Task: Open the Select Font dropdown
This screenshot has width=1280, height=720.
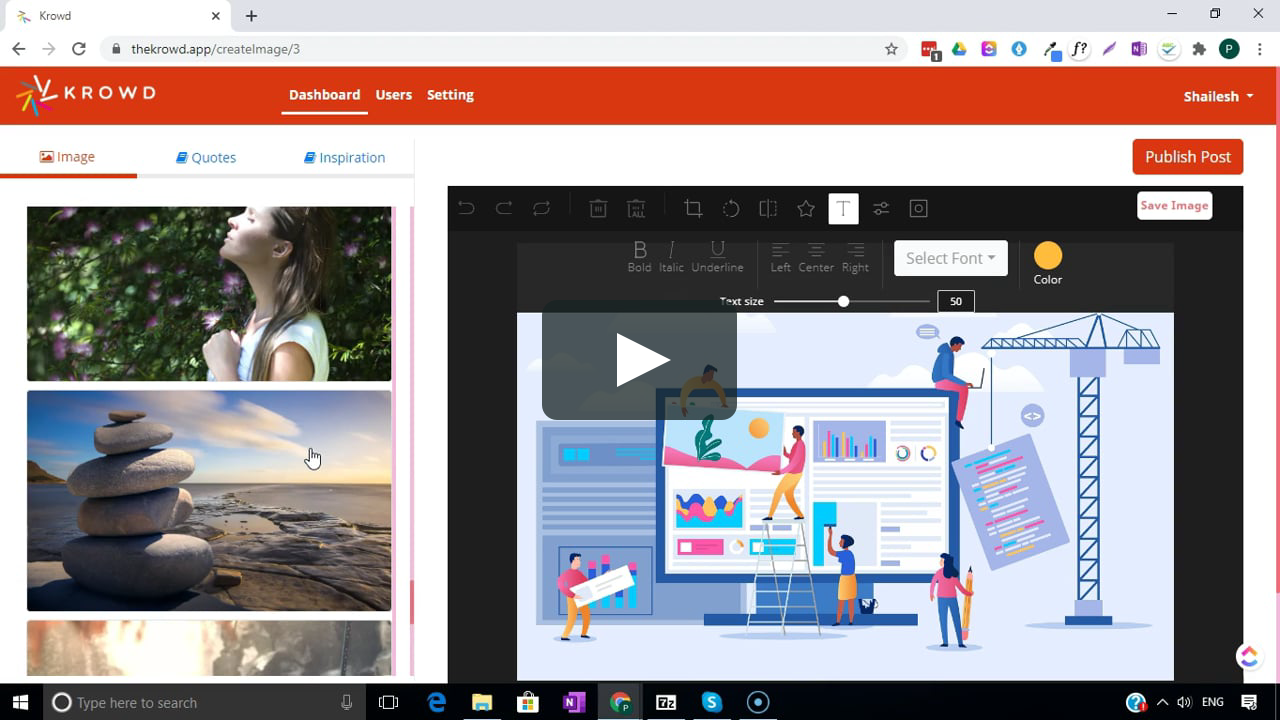Action: [950, 258]
